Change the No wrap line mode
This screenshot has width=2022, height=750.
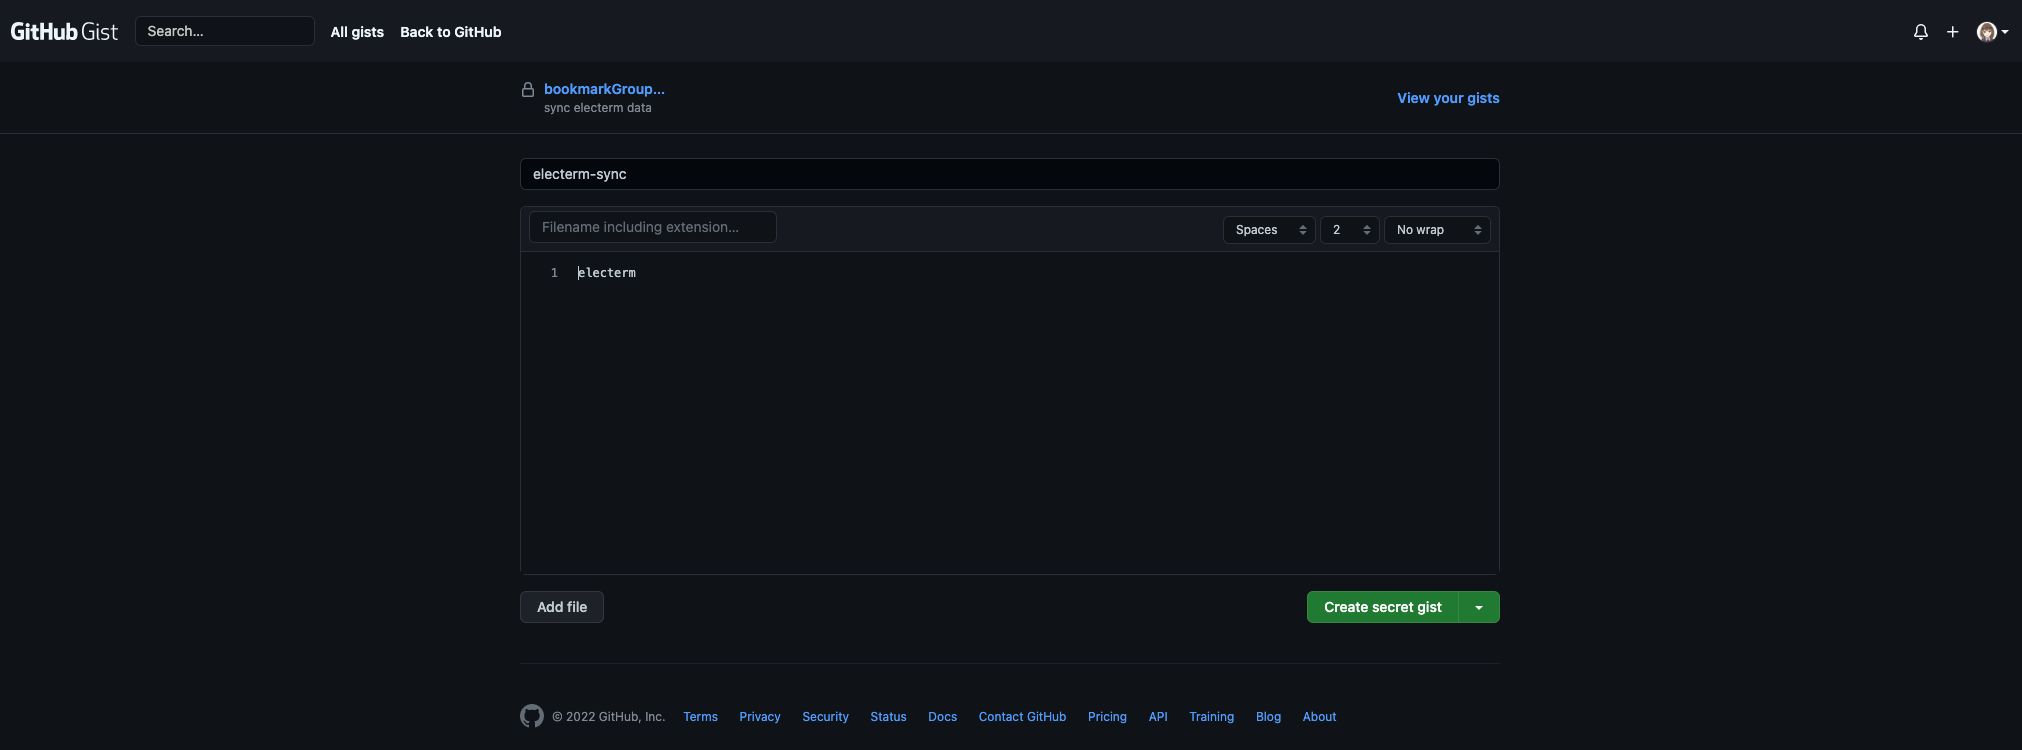(x=1436, y=230)
